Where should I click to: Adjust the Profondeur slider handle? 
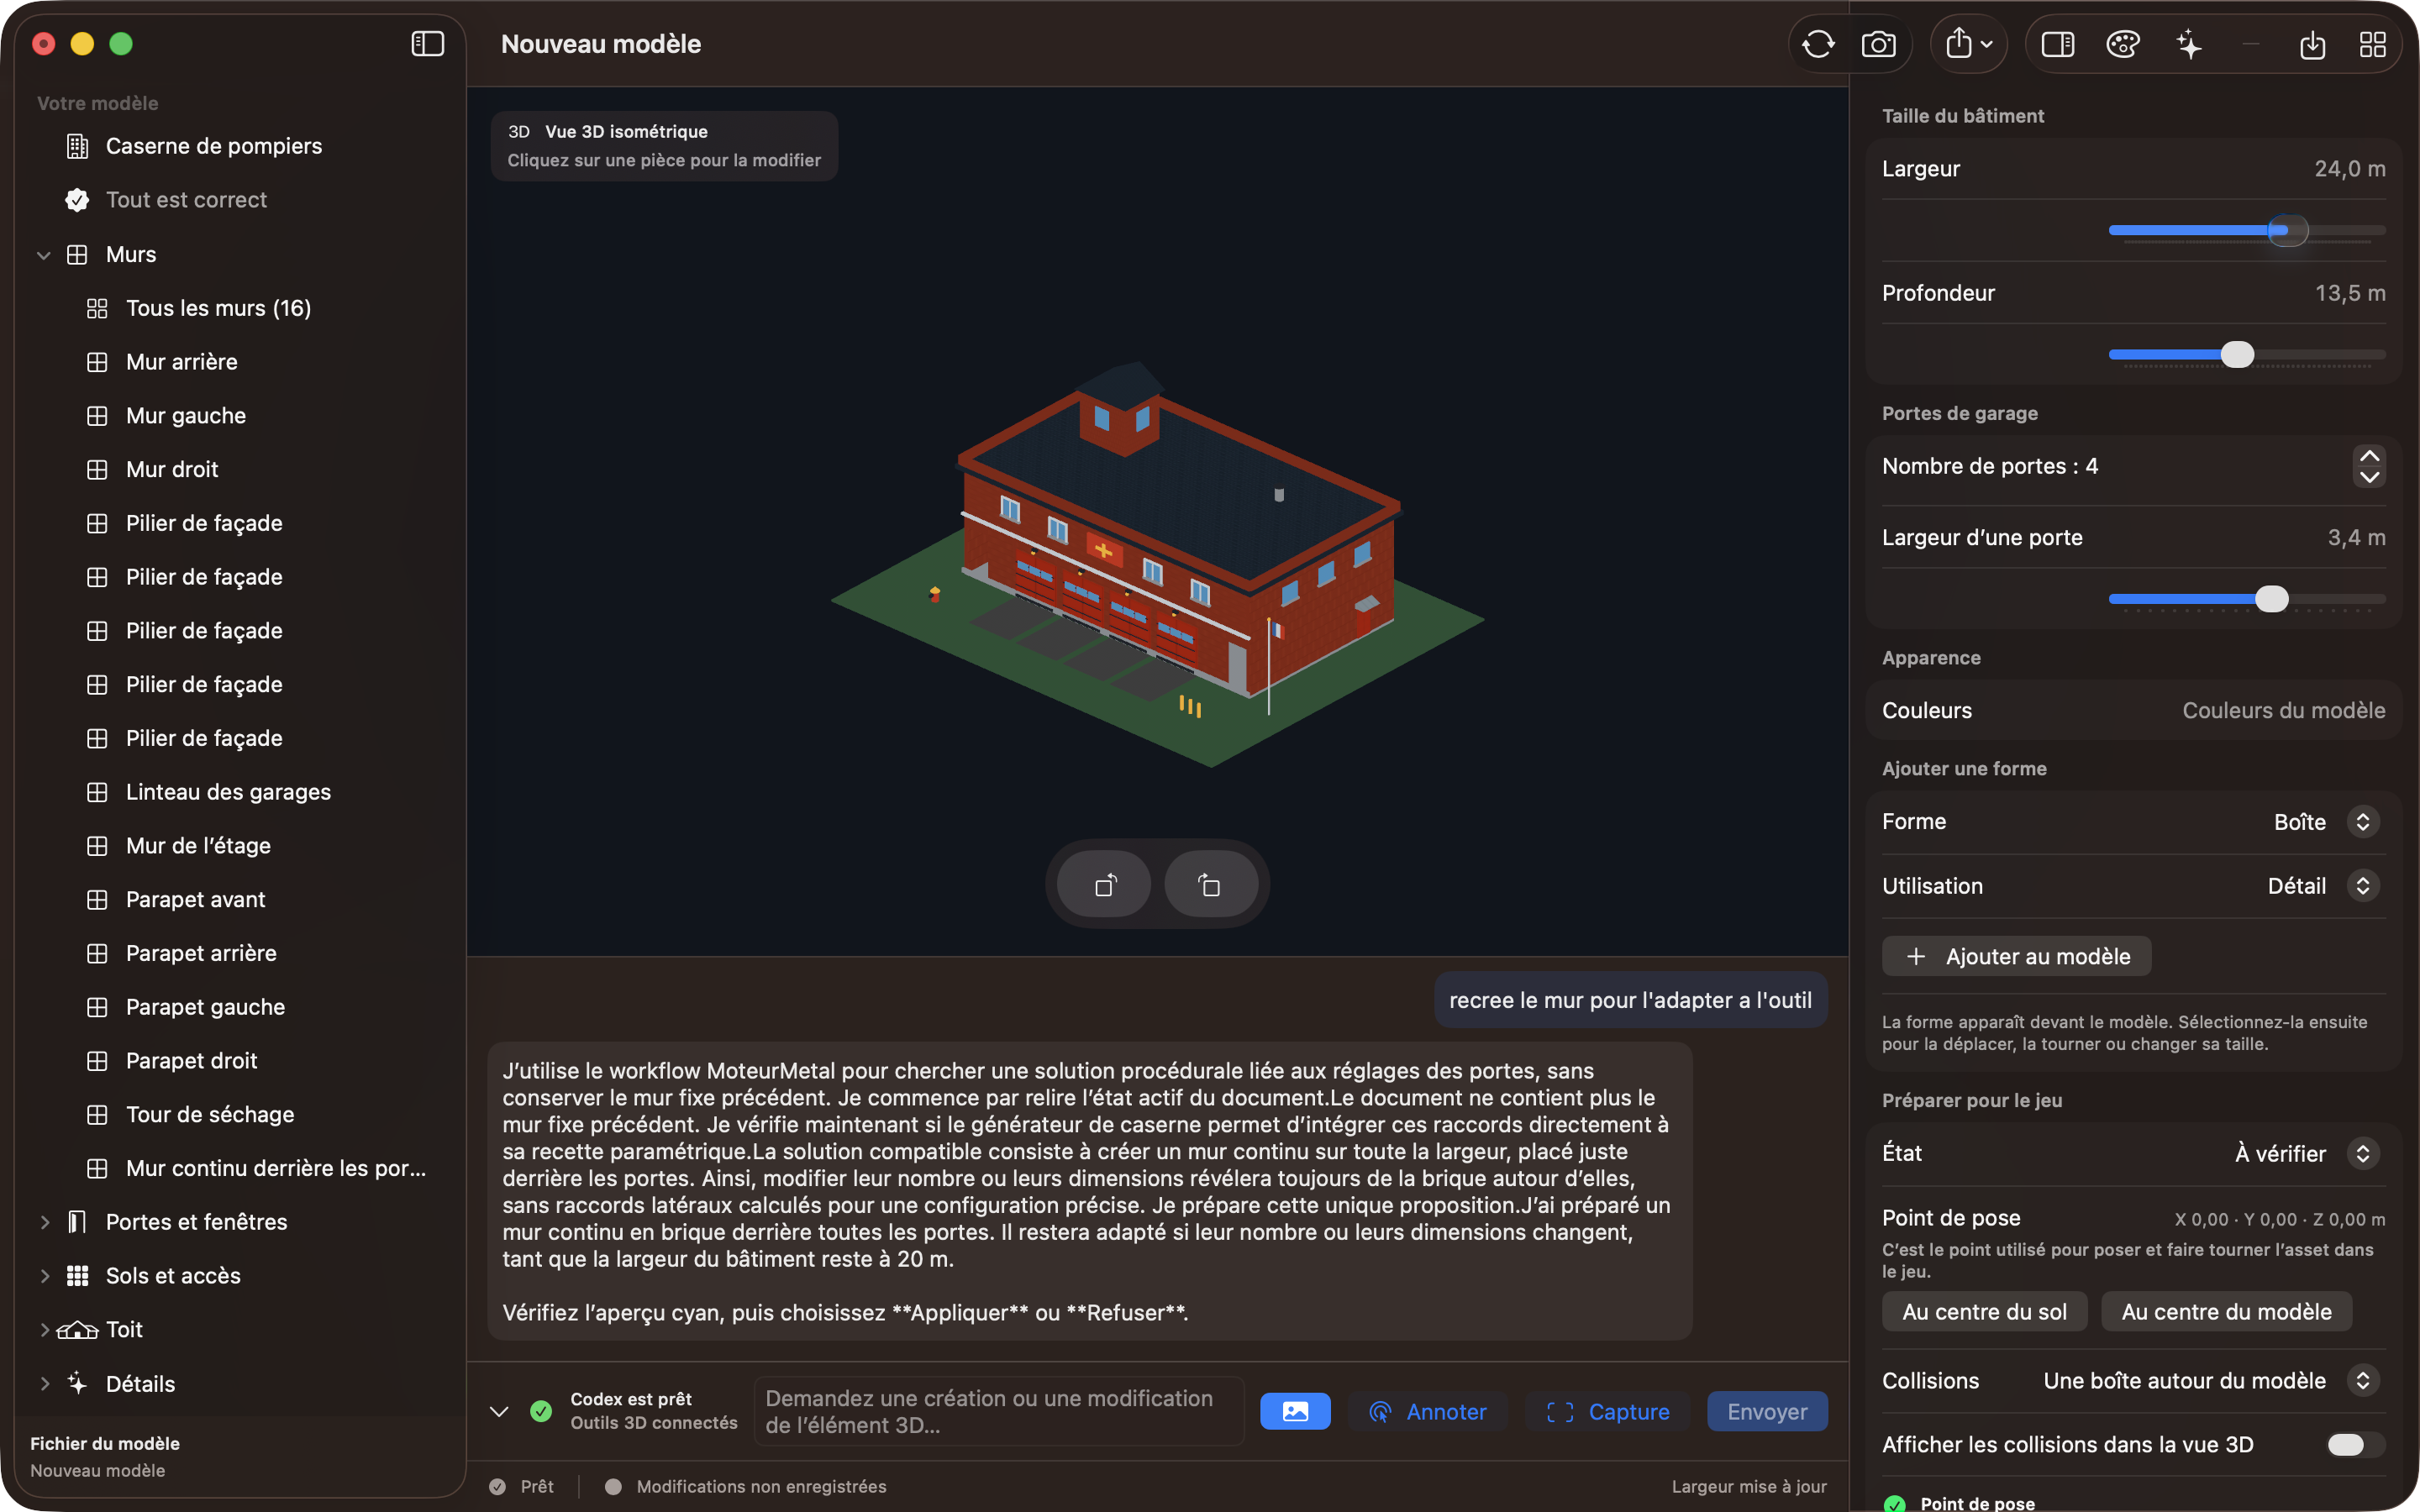click(2237, 354)
